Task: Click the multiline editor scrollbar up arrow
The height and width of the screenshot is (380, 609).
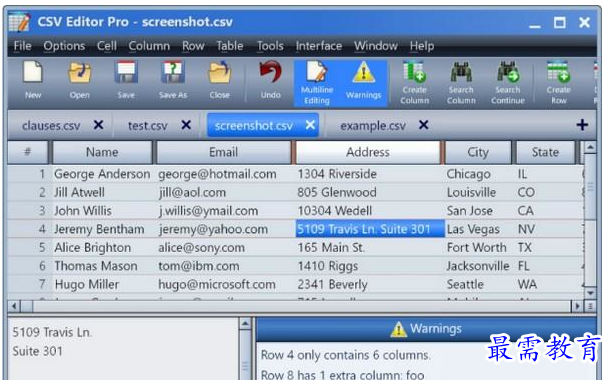Action: click(x=245, y=324)
